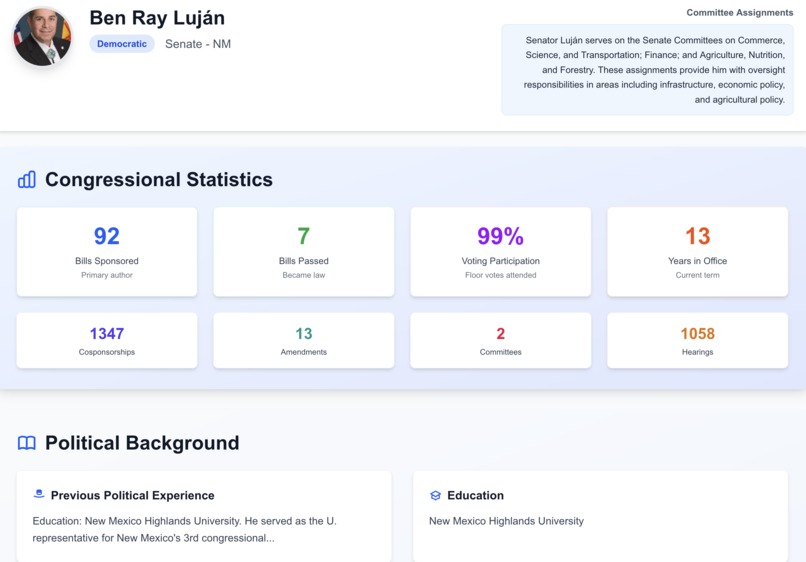Click the Committee Assignments label
The width and height of the screenshot is (806, 562).
tap(740, 12)
